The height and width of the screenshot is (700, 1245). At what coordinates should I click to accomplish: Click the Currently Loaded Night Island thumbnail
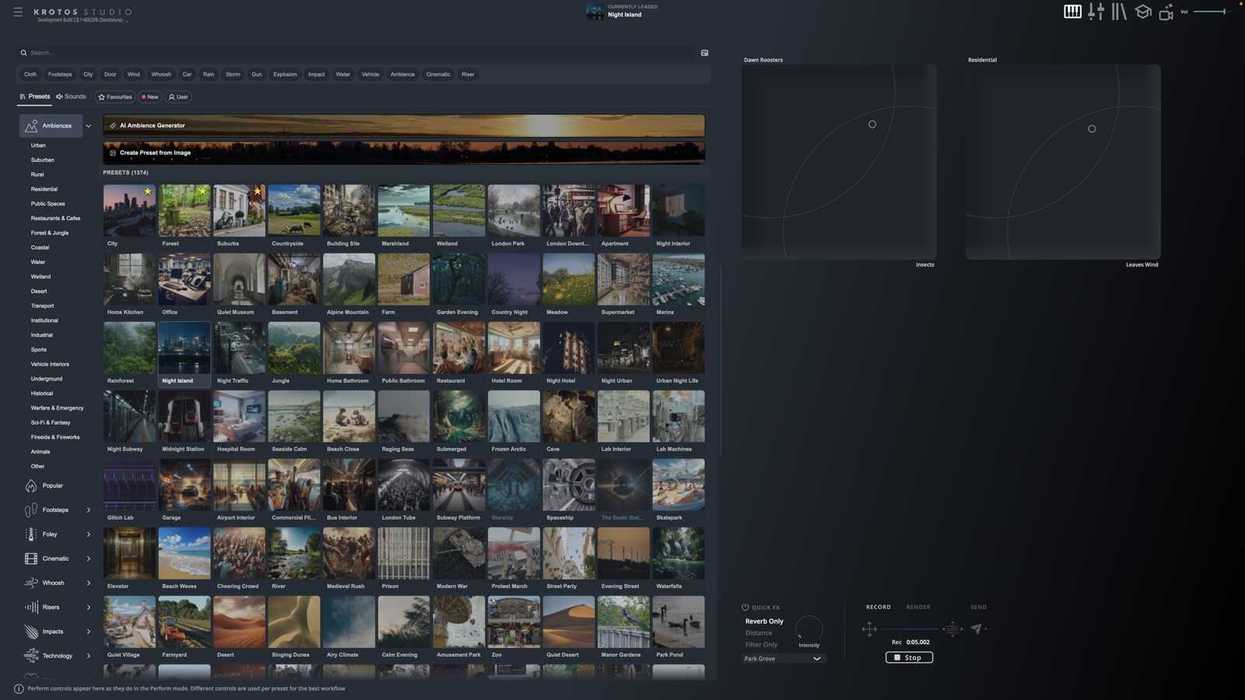(594, 11)
